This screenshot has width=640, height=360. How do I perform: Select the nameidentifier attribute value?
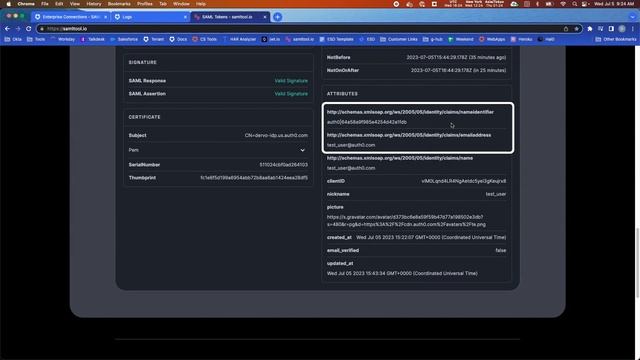[x=367, y=122]
